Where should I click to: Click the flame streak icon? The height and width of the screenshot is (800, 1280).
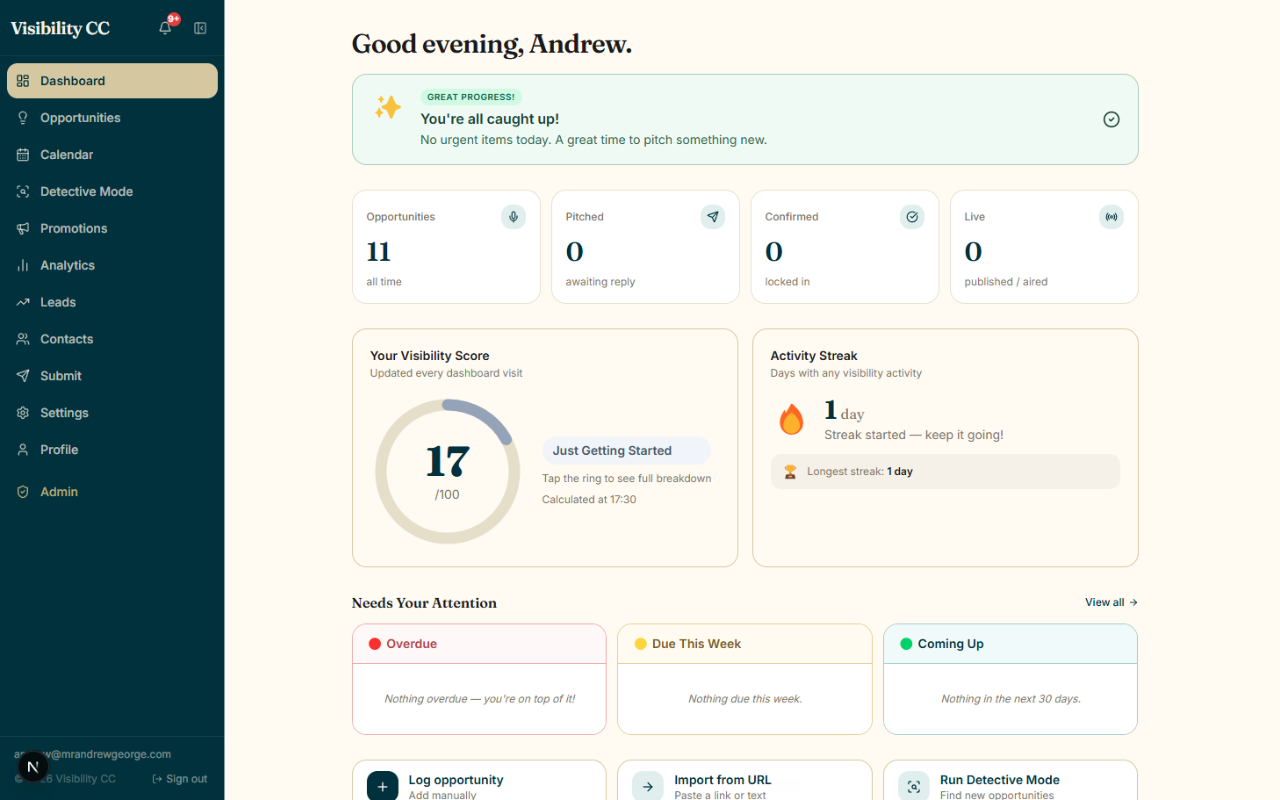pyautogui.click(x=791, y=420)
